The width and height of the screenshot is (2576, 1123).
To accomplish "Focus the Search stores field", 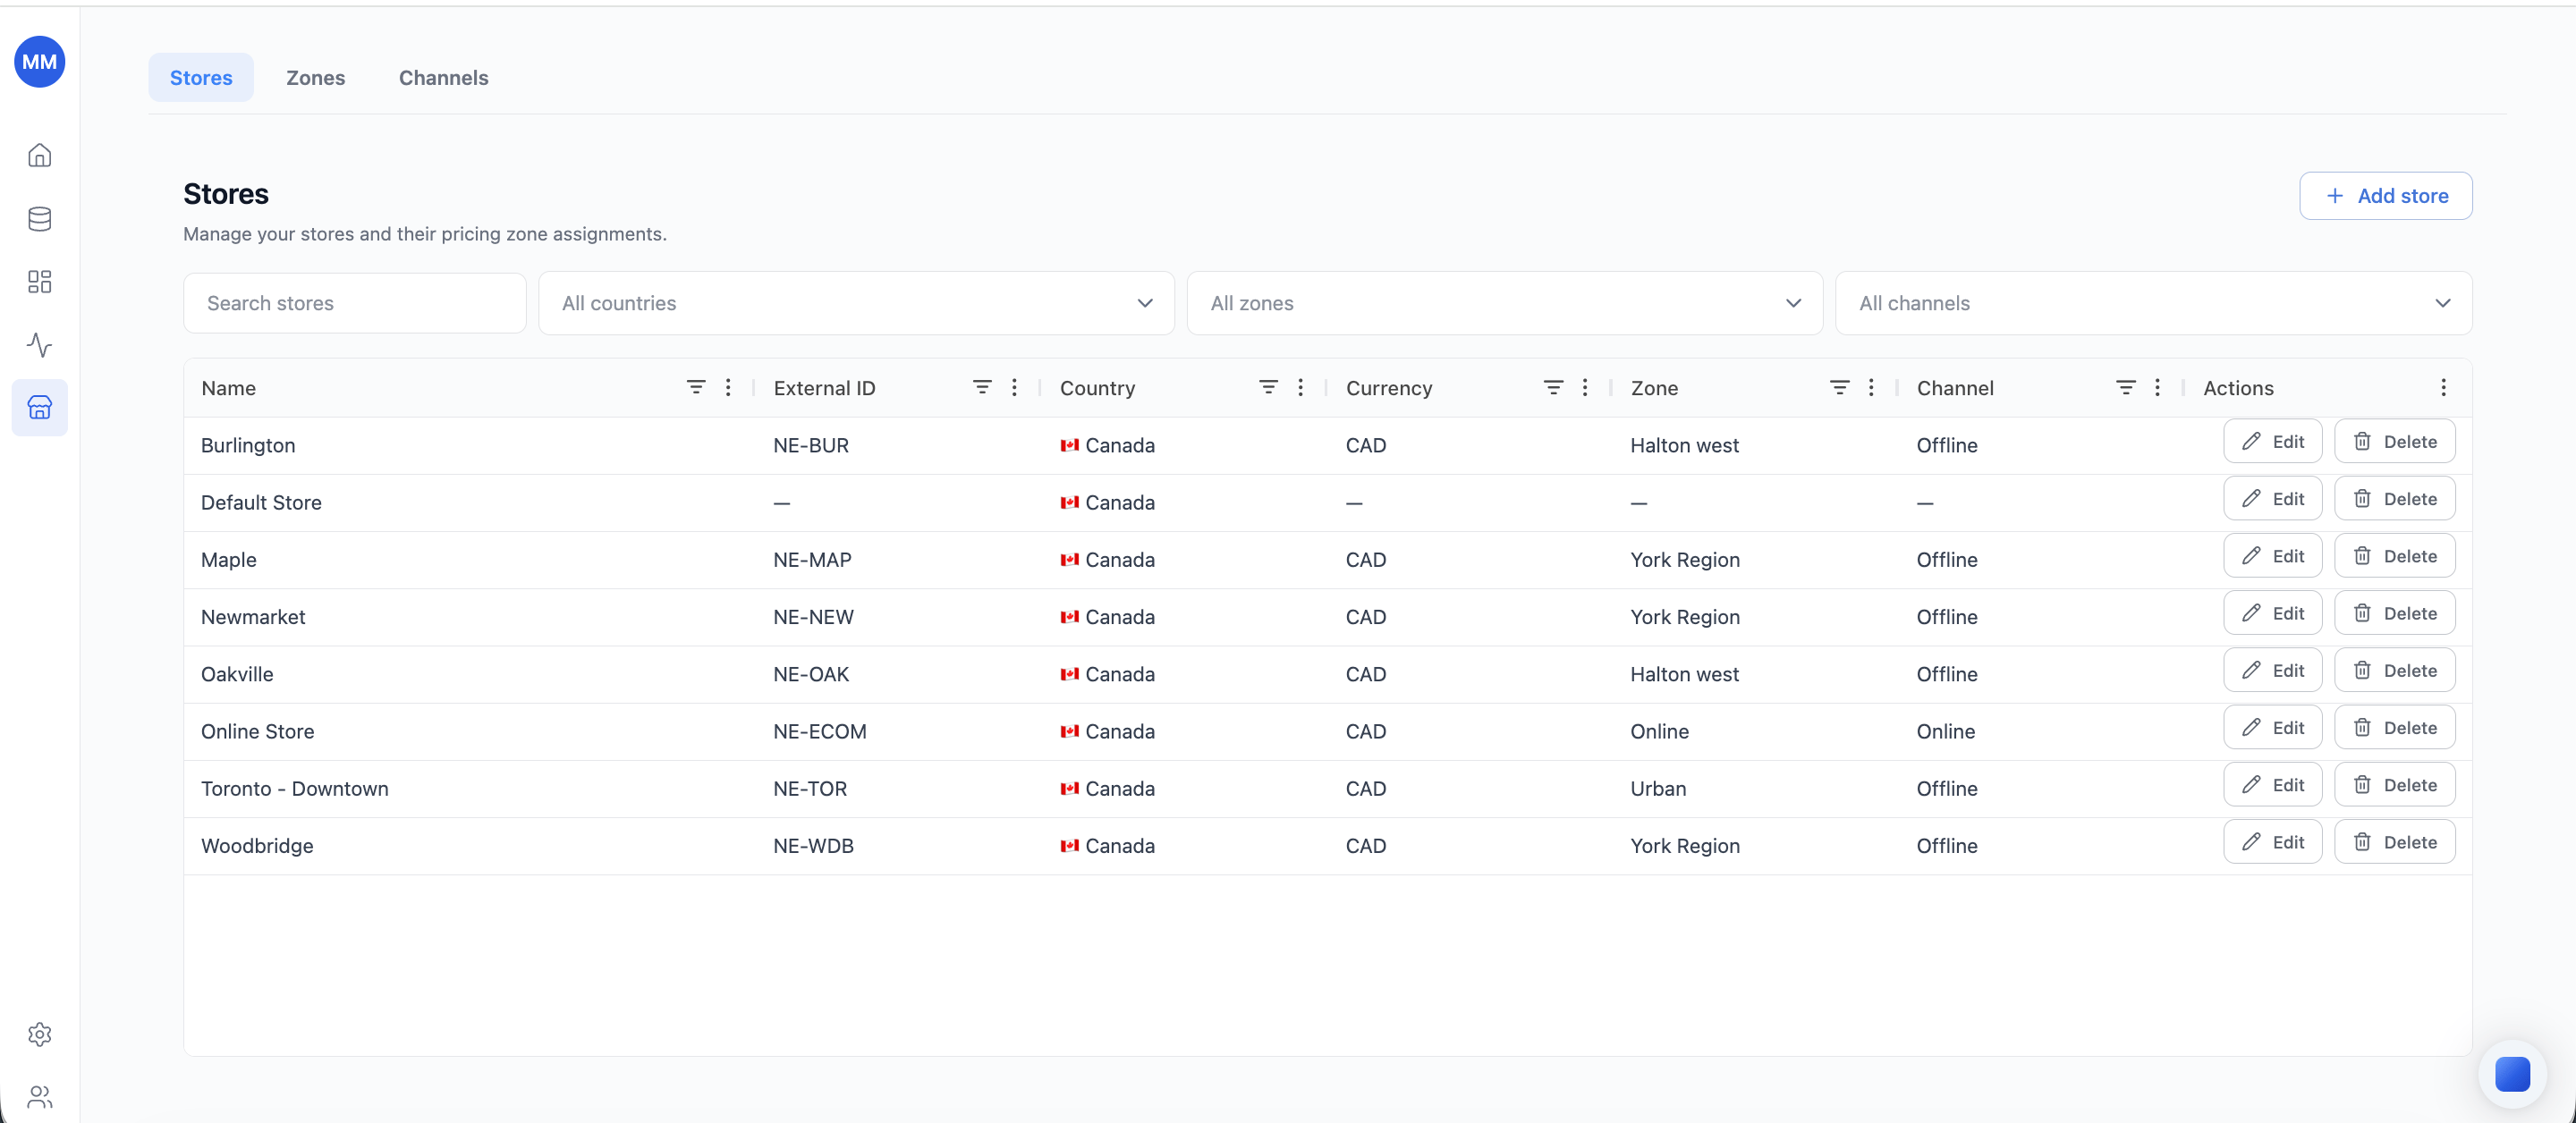I will [354, 303].
